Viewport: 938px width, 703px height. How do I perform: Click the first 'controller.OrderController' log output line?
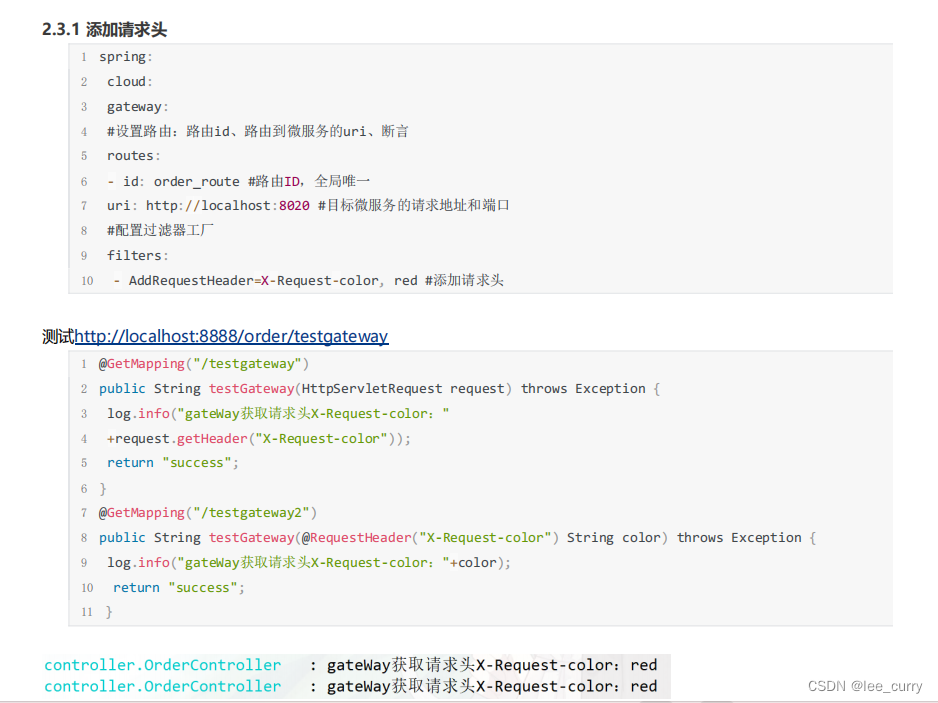tap(351, 665)
